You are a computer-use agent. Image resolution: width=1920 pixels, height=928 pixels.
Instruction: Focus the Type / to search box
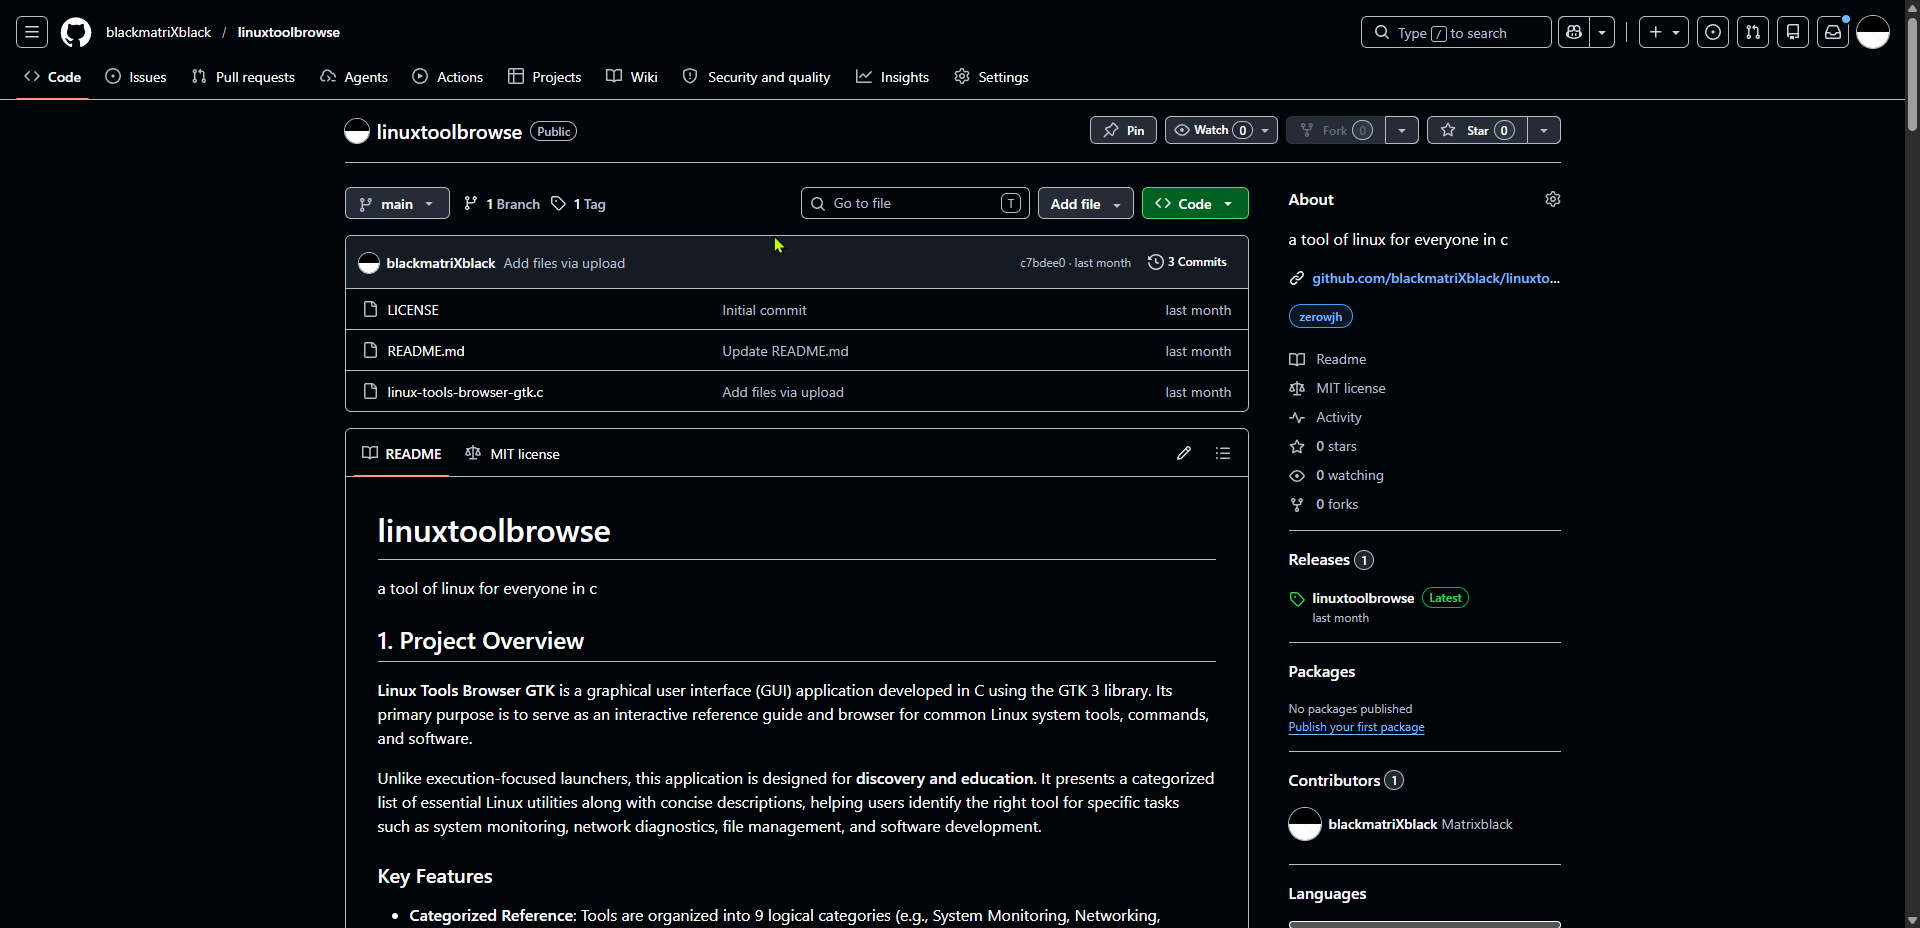click(1456, 32)
